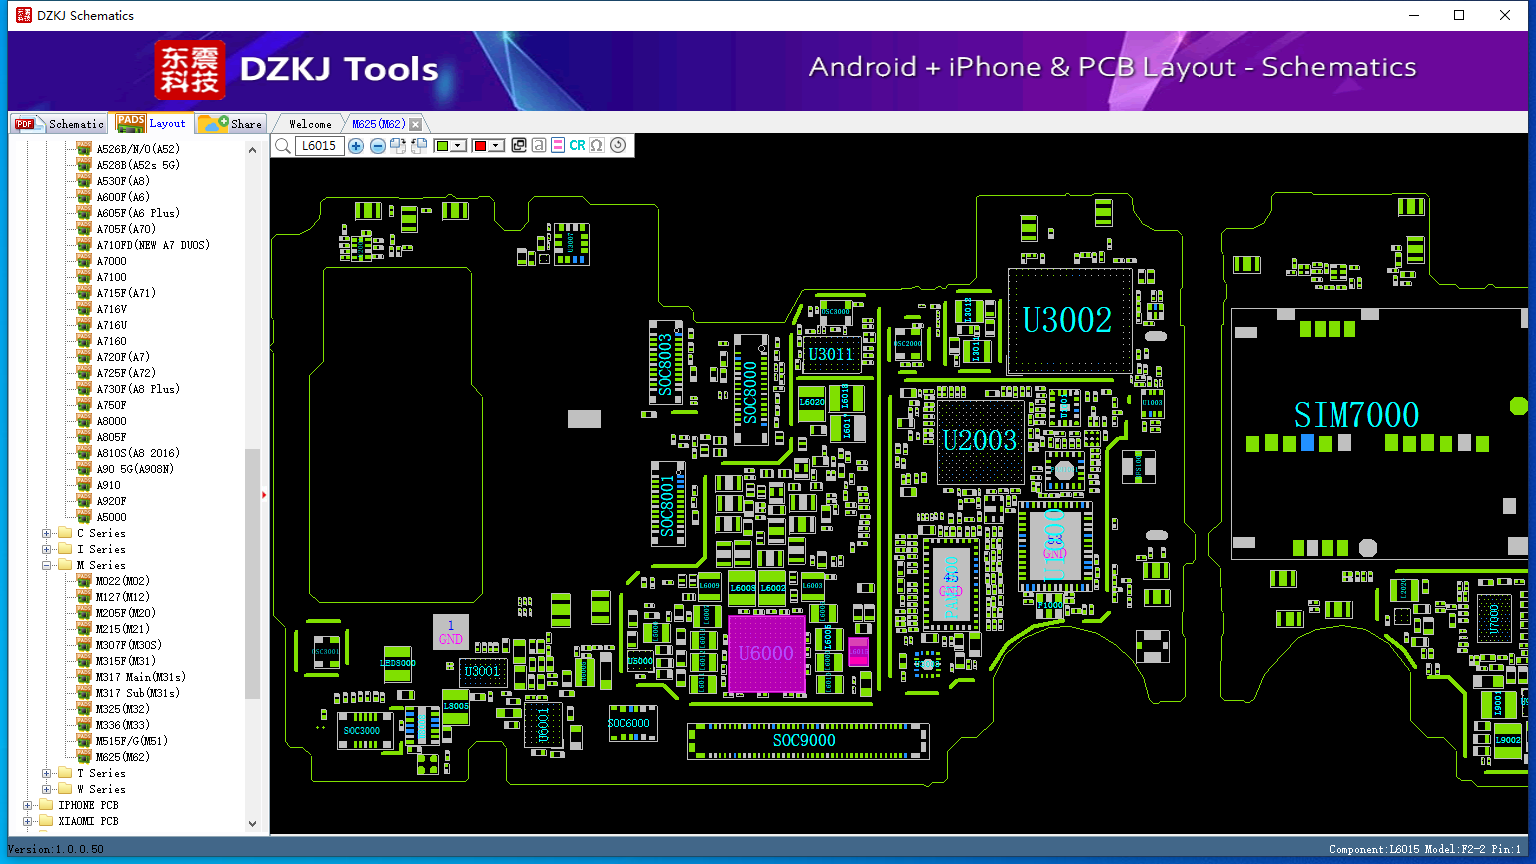Click the DZKJ Schematics title bar app icon

tap(24, 15)
